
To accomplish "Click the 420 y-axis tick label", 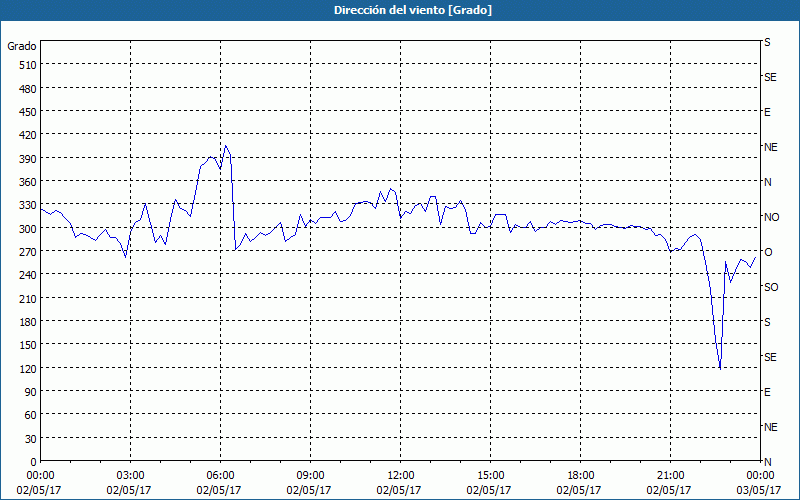I will [x=29, y=135].
